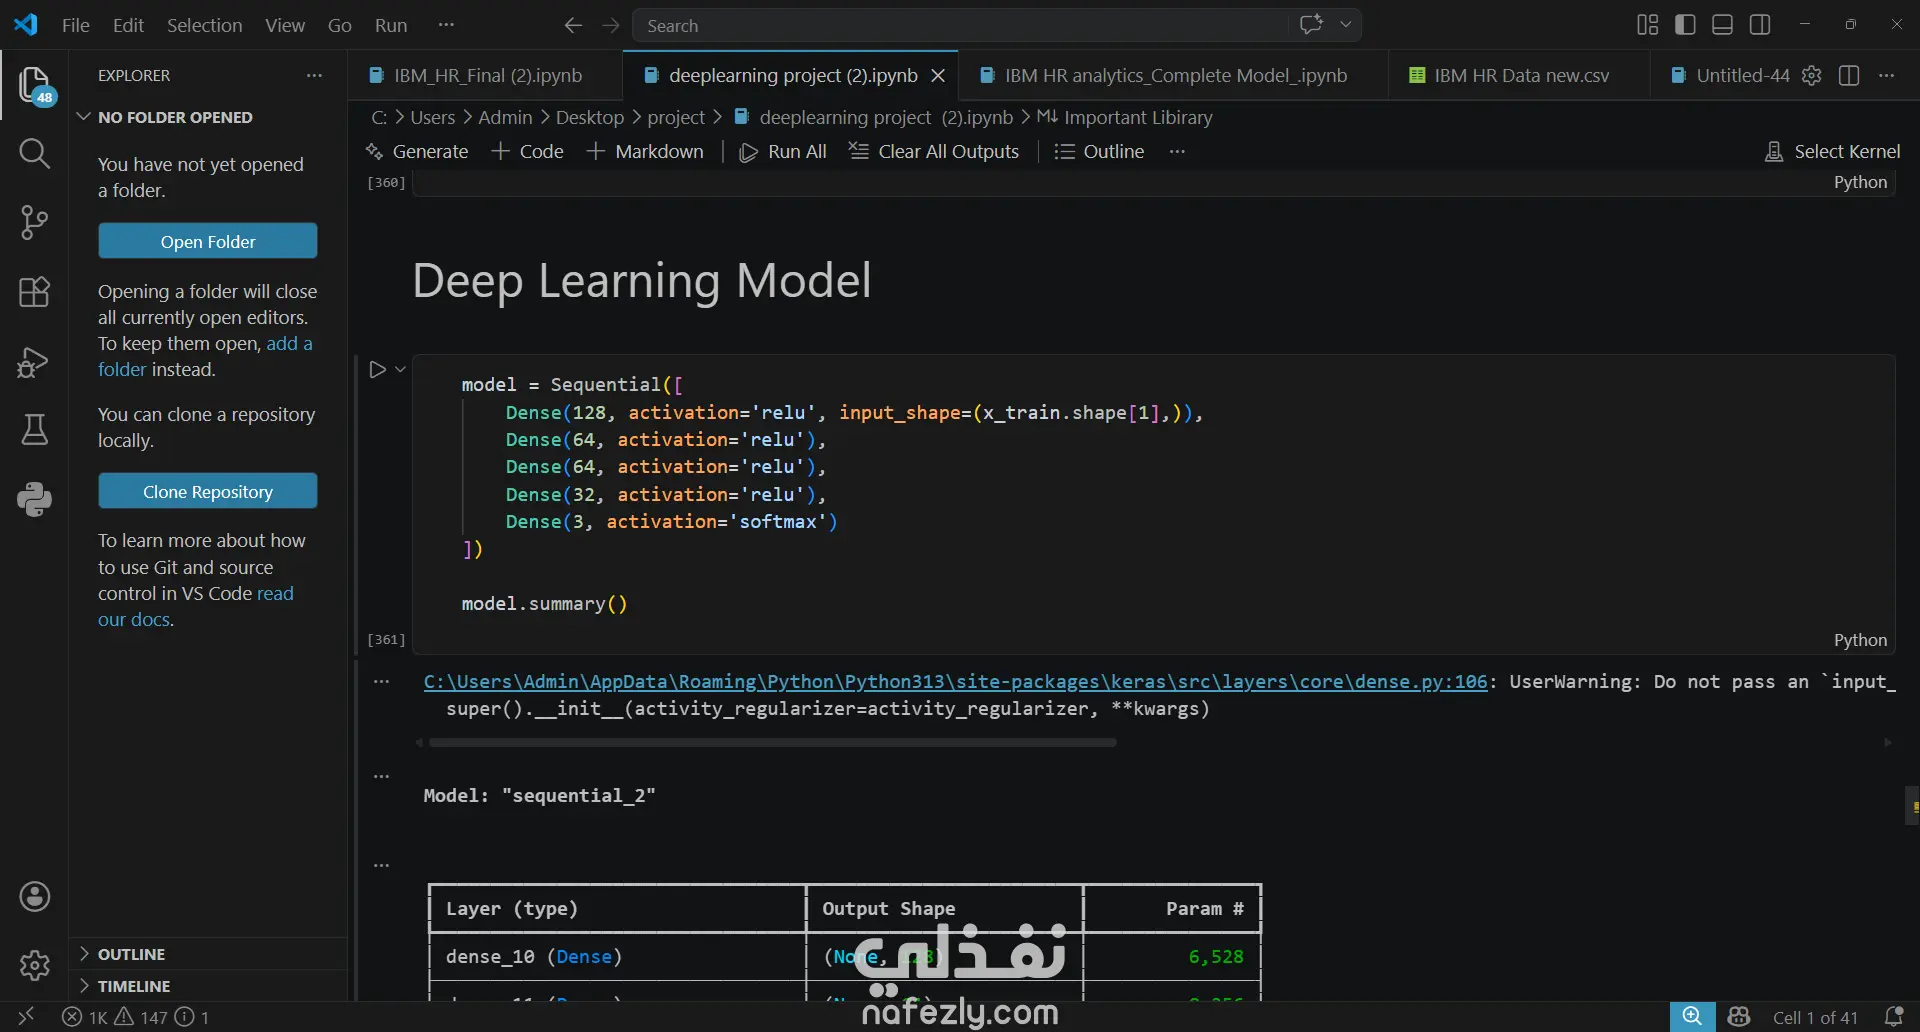Click the Open Folder button
1920x1032 pixels.
(208, 241)
